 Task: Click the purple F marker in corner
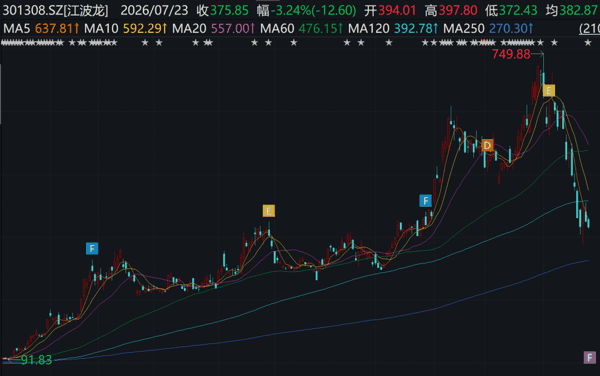pos(590,357)
